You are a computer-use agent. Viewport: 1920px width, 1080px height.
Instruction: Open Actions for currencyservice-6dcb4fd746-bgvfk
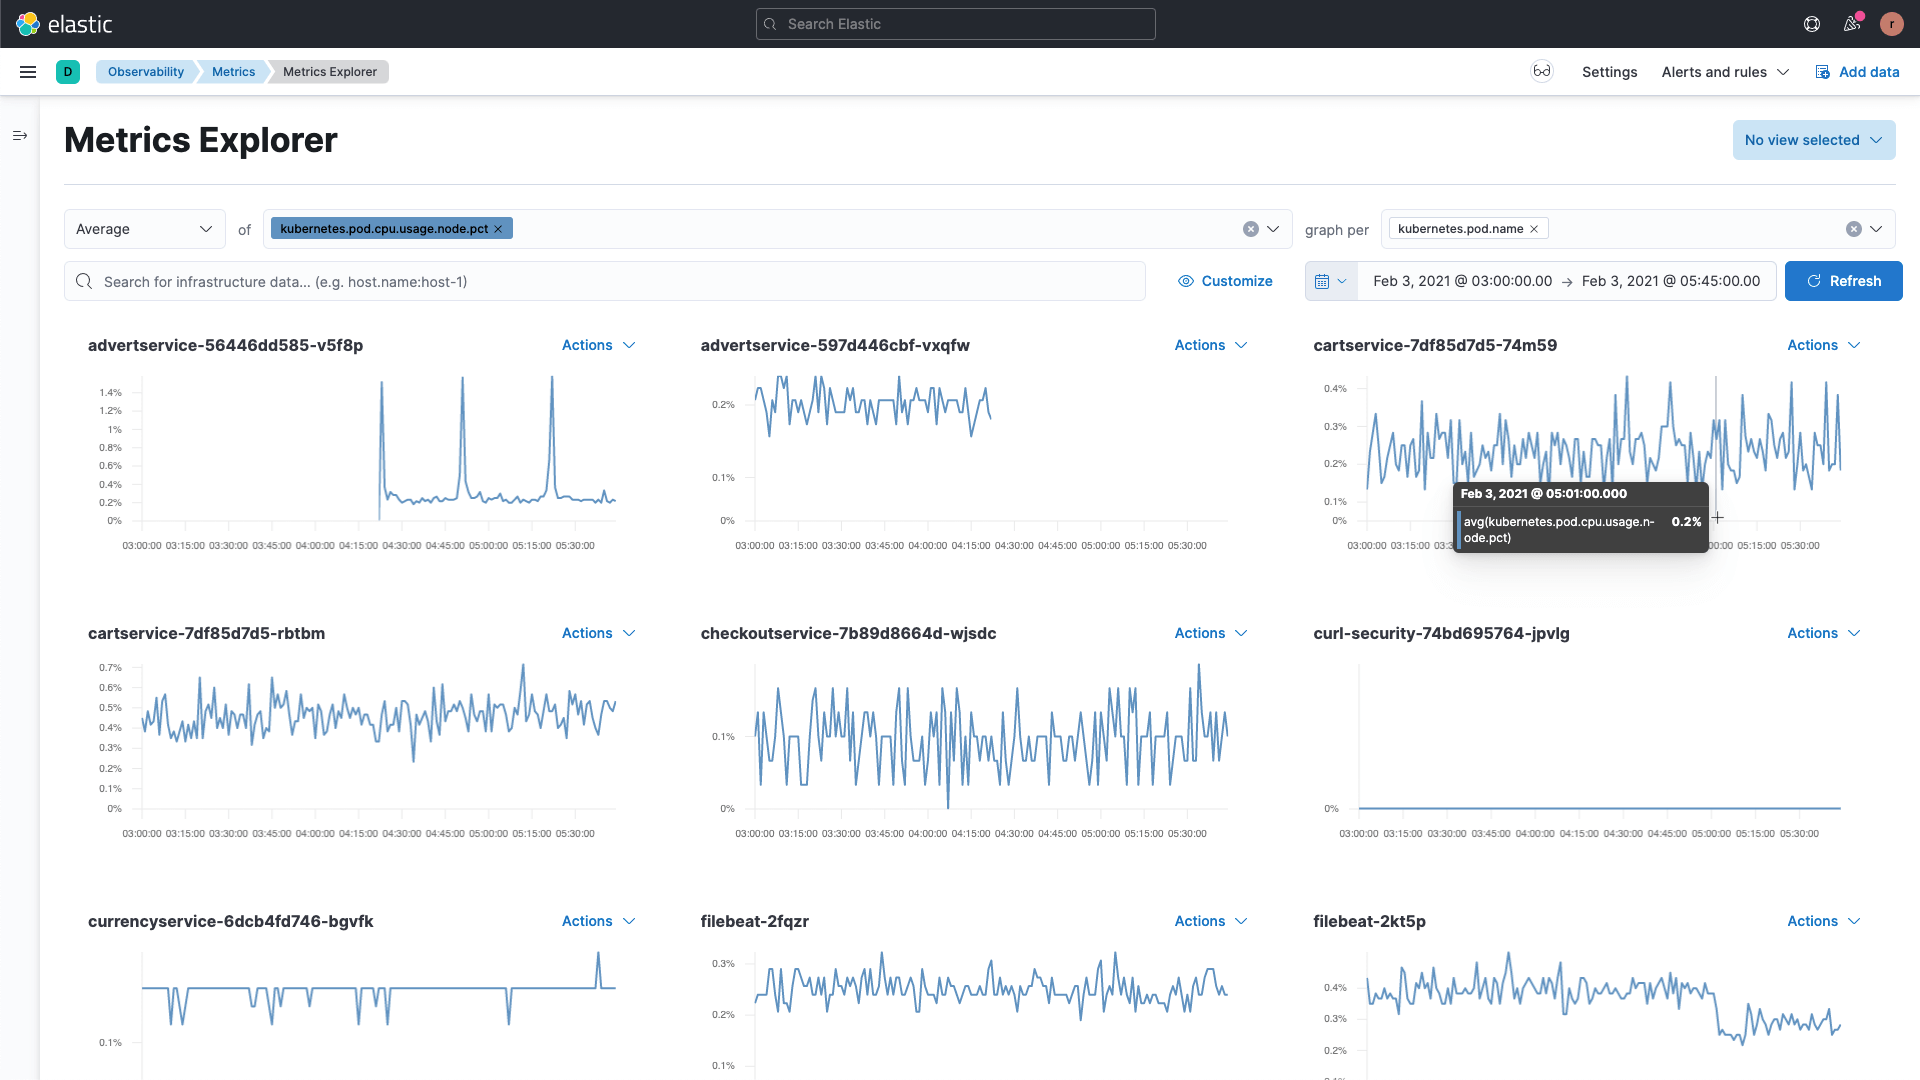coord(598,921)
